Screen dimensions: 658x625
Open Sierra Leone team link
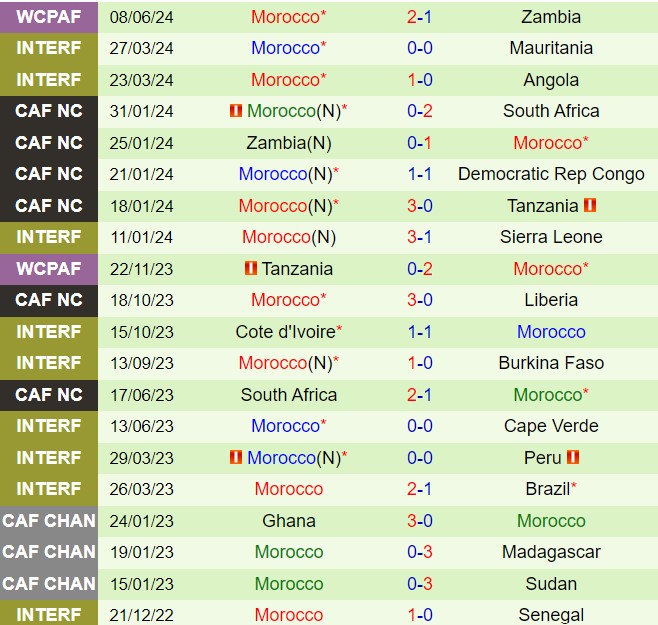(x=551, y=237)
